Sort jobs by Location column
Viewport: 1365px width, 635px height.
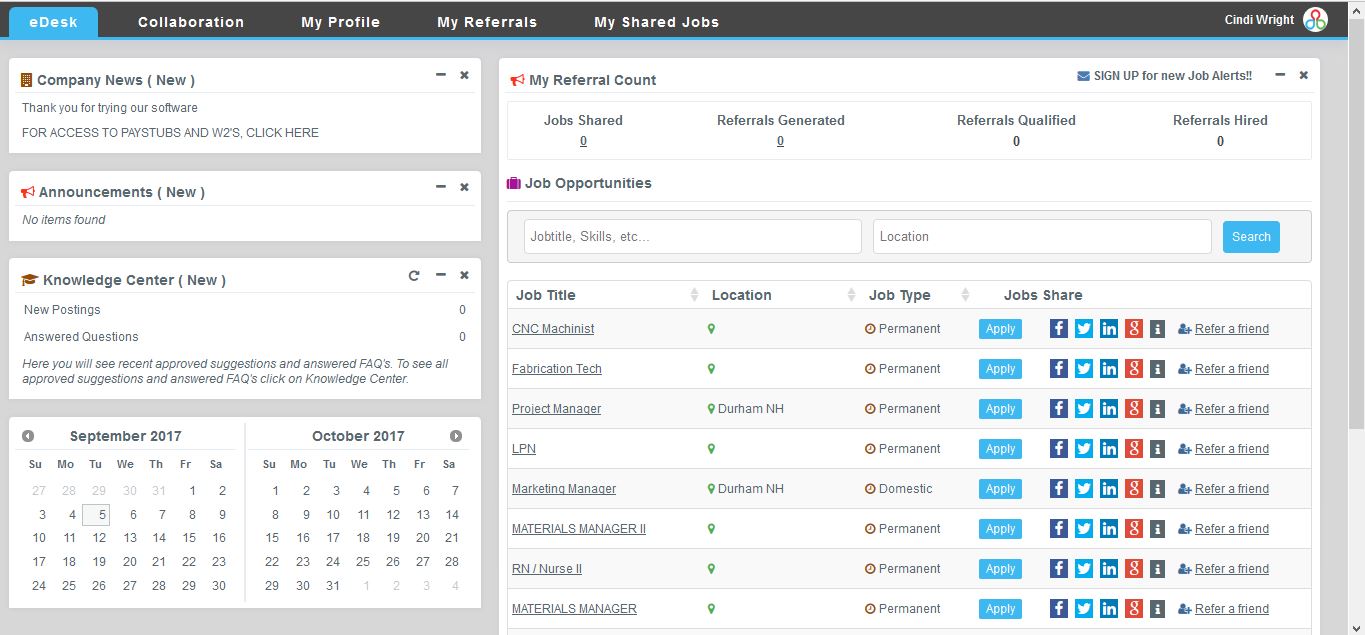point(851,295)
